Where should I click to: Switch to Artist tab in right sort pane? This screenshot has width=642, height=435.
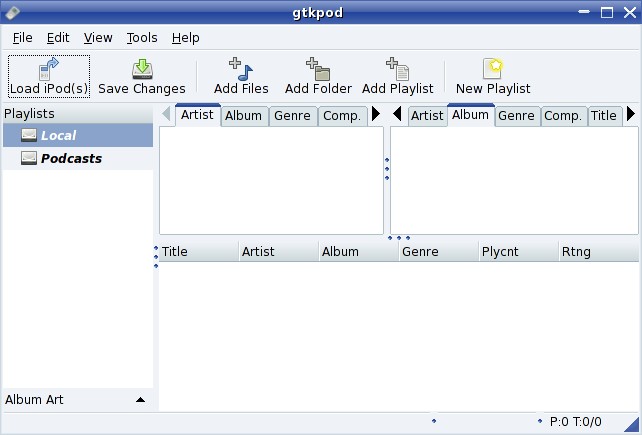click(x=427, y=116)
